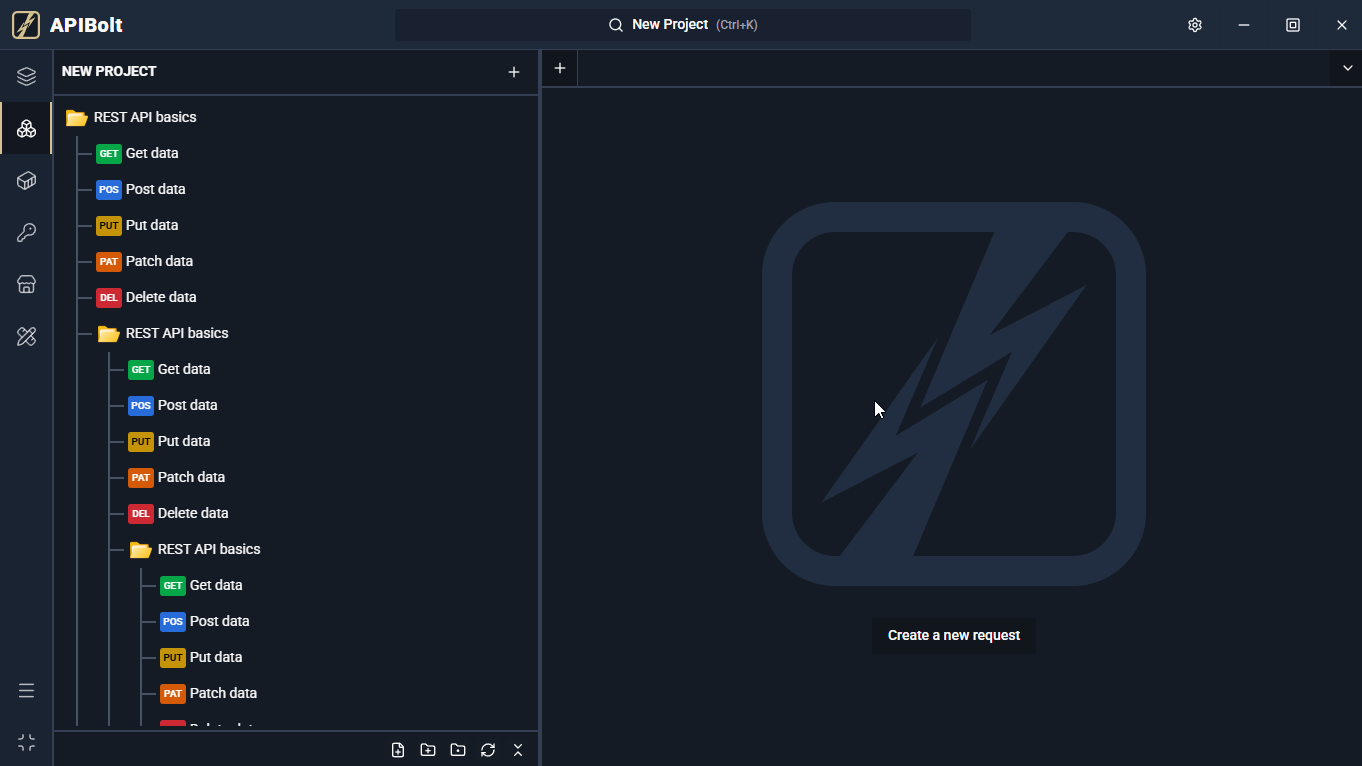Open the storefront icon in the sidebar
The image size is (1362, 766).
27,284
